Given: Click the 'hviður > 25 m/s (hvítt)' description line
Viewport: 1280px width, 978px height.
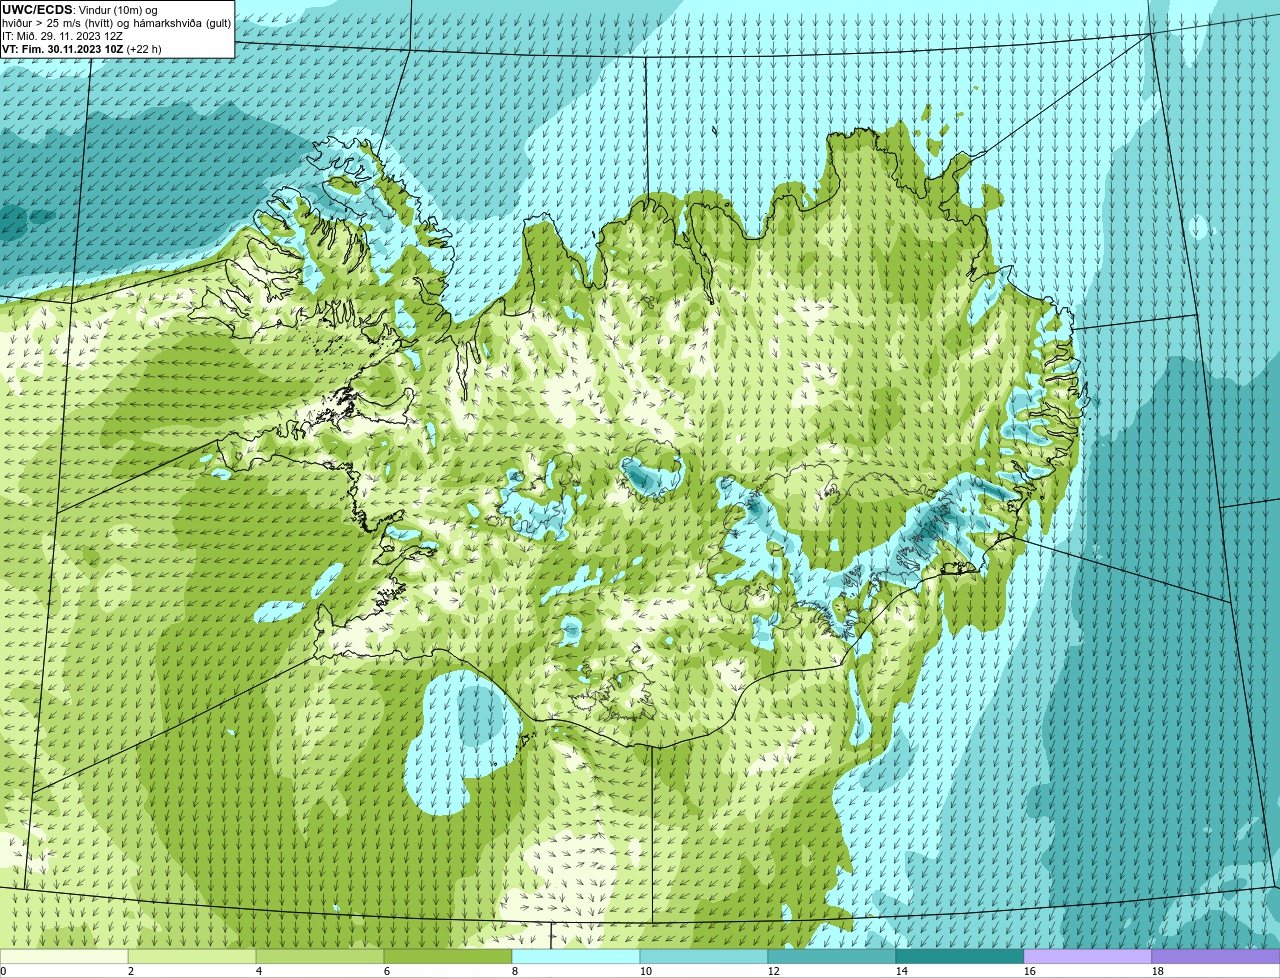Looking at the screenshot, I should [x=116, y=23].
